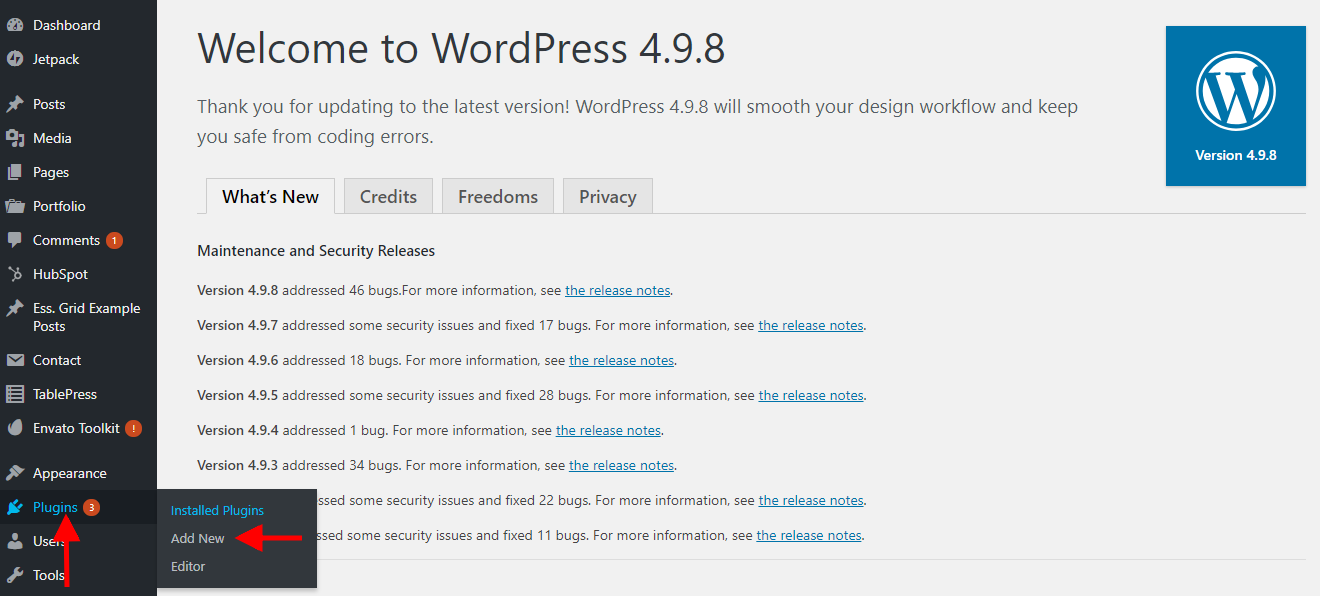Click the HubSpot sprocket icon

click(15, 274)
